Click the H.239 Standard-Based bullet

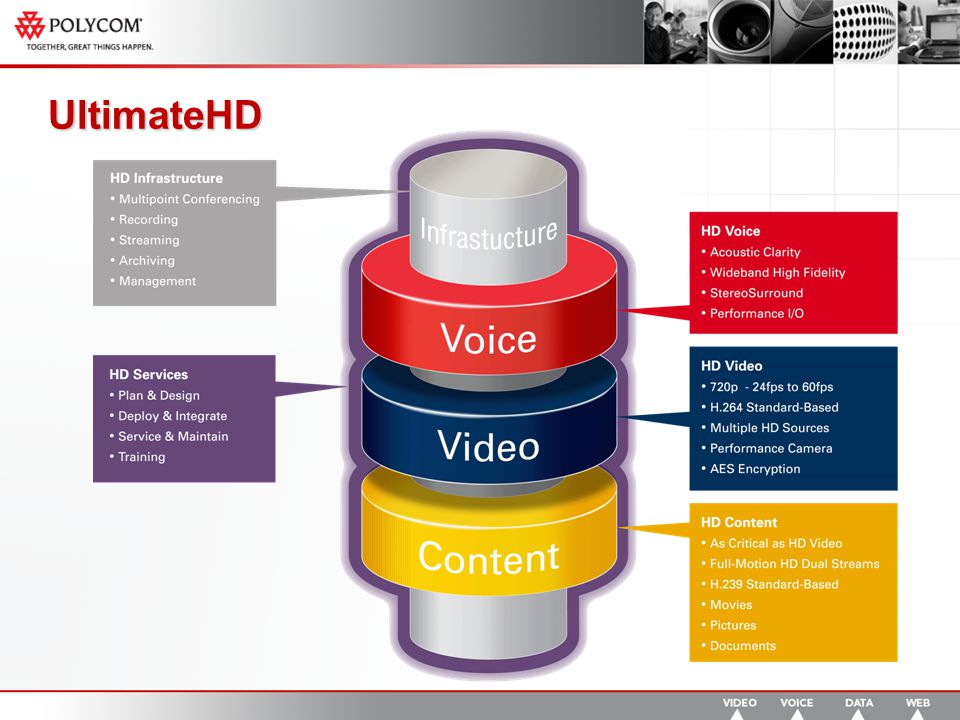(770, 584)
